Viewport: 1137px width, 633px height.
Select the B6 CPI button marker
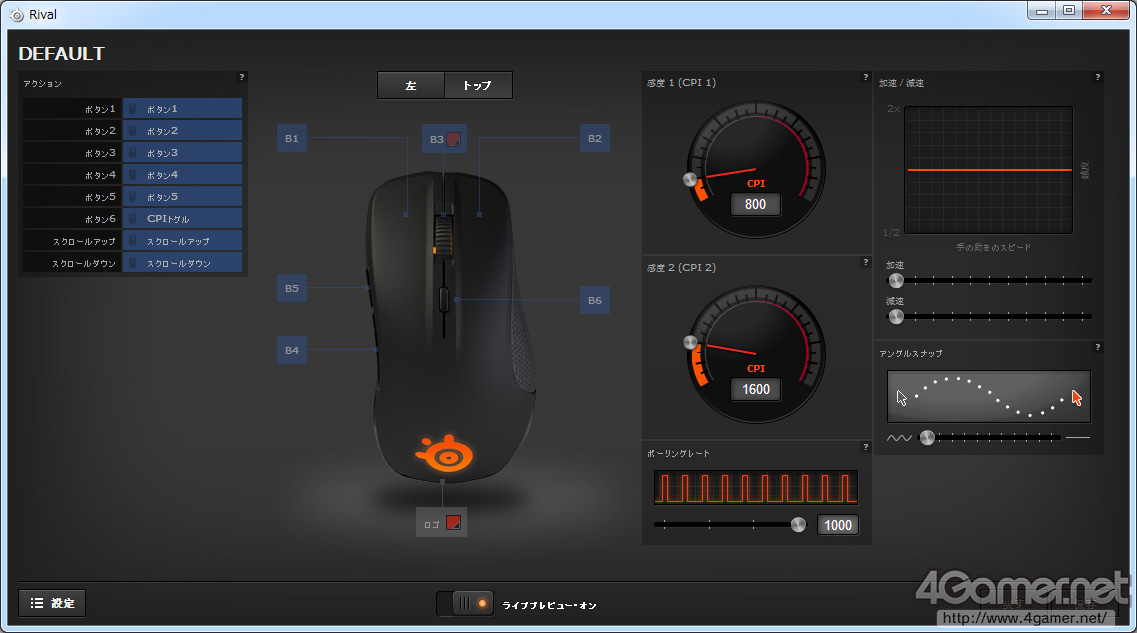595,300
